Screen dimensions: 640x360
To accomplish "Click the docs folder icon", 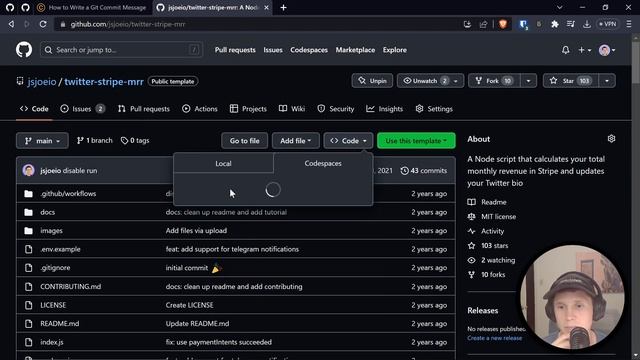I will pos(28,212).
